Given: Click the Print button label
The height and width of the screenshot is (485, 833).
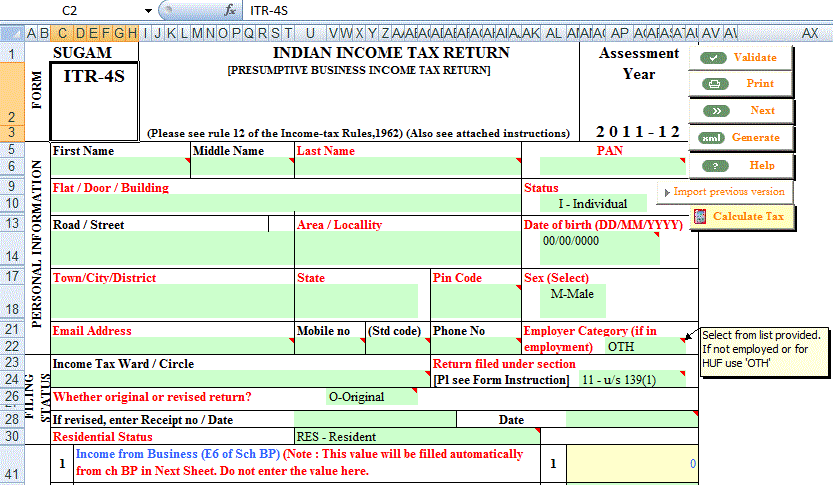Looking at the screenshot, I should [x=760, y=83].
